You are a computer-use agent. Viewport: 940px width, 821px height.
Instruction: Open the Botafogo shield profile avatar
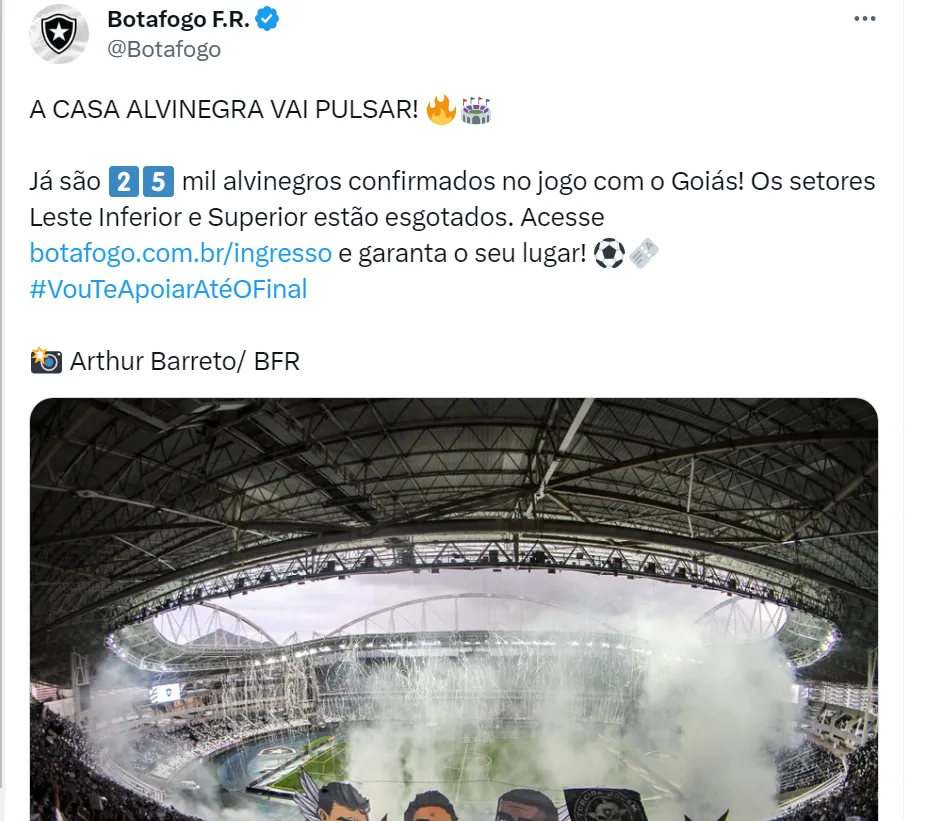(x=59, y=34)
